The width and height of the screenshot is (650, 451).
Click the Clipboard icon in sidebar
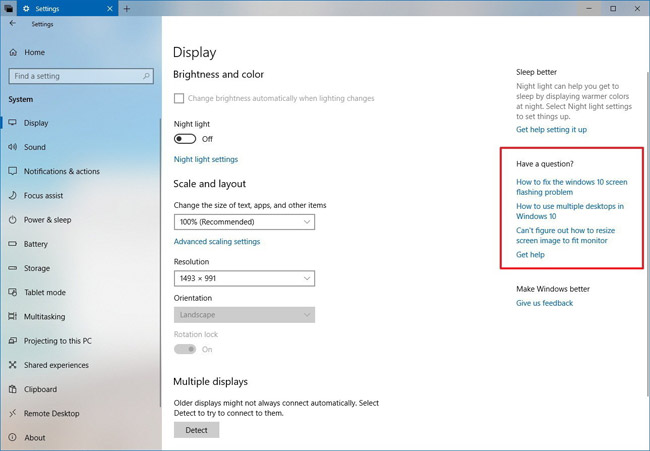coord(13,389)
